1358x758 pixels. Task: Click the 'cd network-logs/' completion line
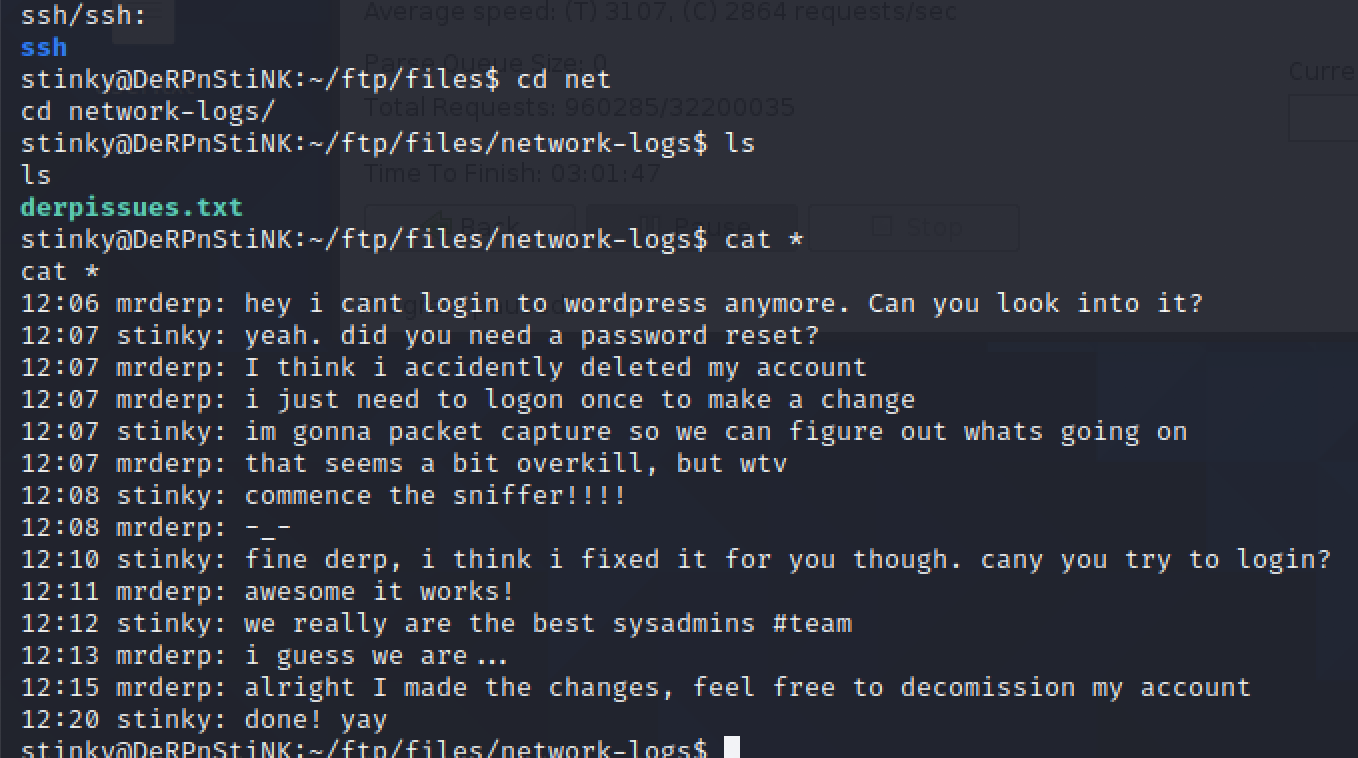click(x=148, y=111)
